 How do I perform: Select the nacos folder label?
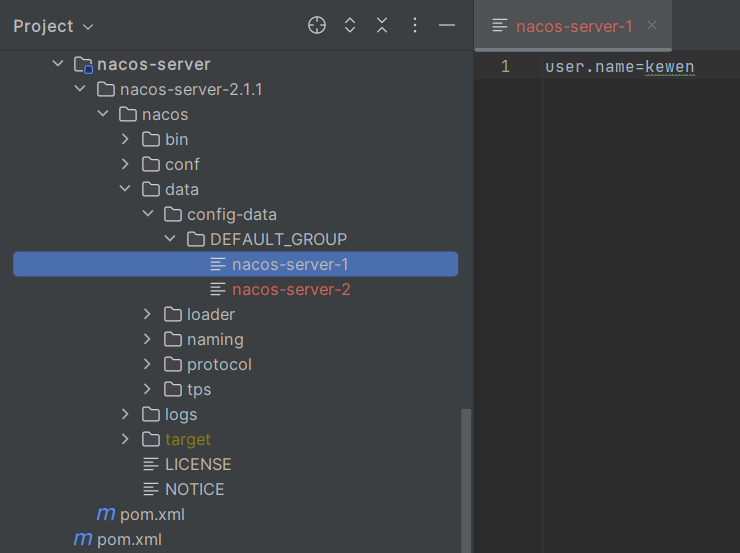coord(165,115)
